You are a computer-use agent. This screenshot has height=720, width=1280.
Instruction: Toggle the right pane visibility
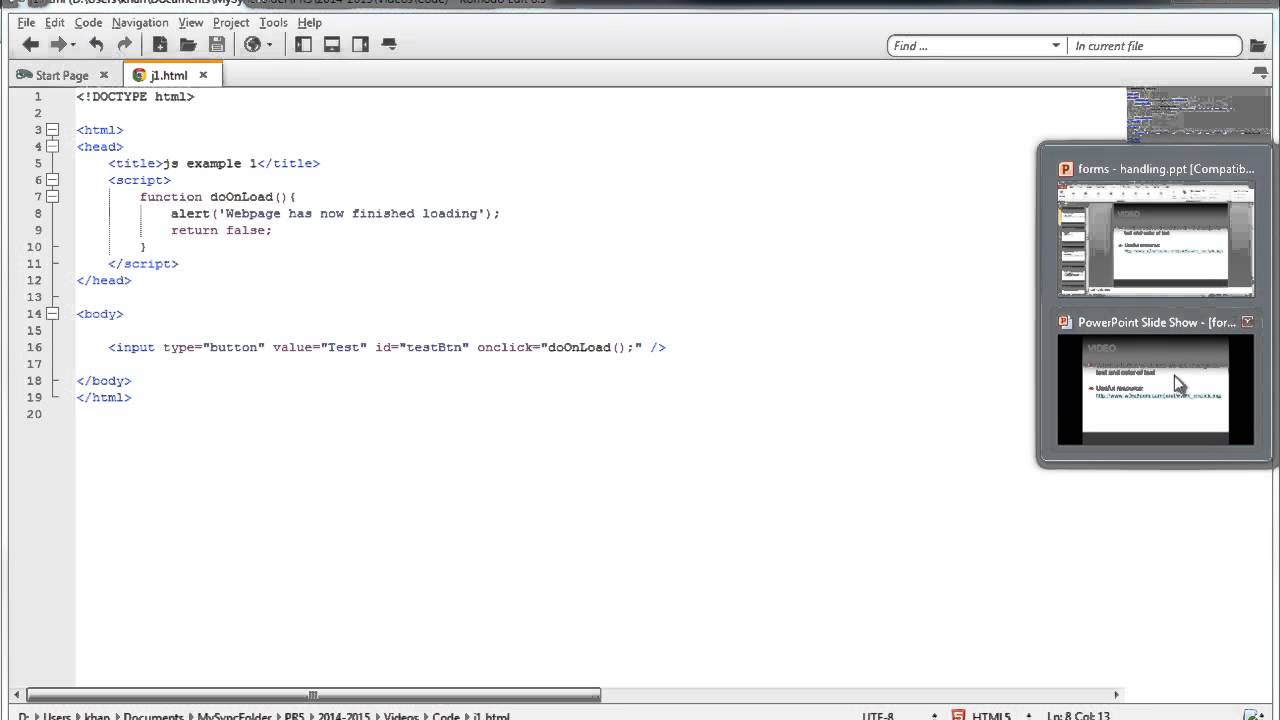[x=360, y=44]
